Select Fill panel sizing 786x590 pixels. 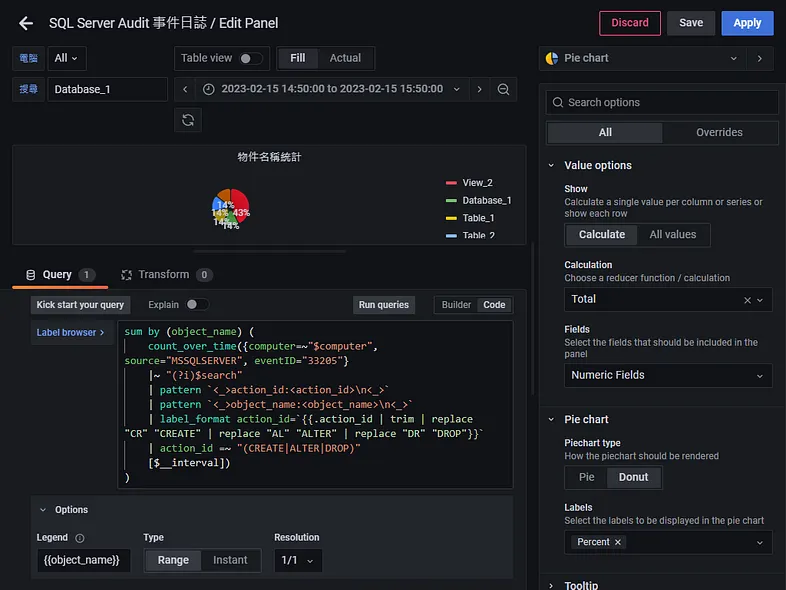298,58
